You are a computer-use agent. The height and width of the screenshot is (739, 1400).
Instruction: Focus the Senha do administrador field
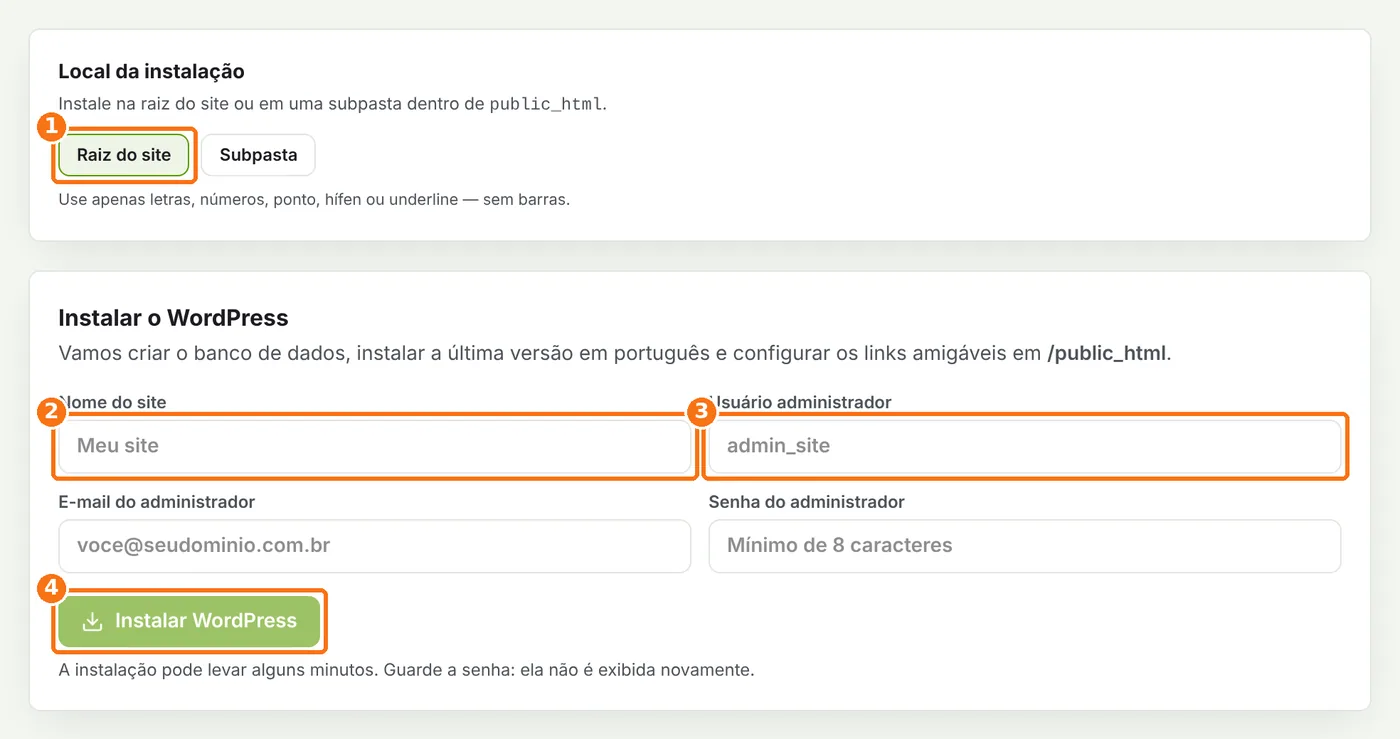(x=1025, y=546)
